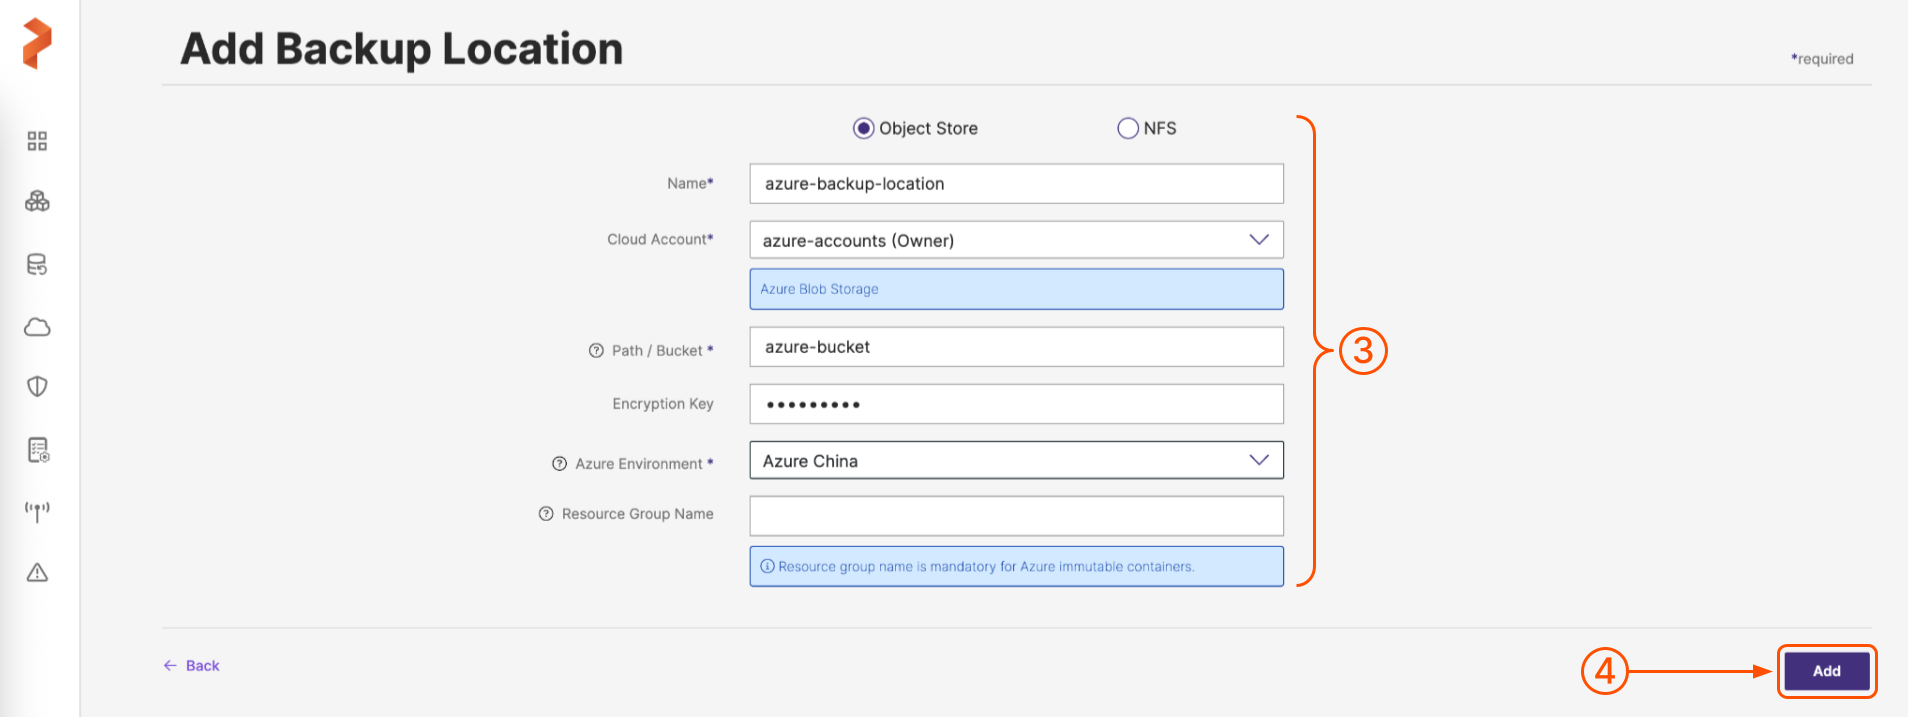Click the Name input field
The image size is (1908, 717).
(x=1016, y=184)
